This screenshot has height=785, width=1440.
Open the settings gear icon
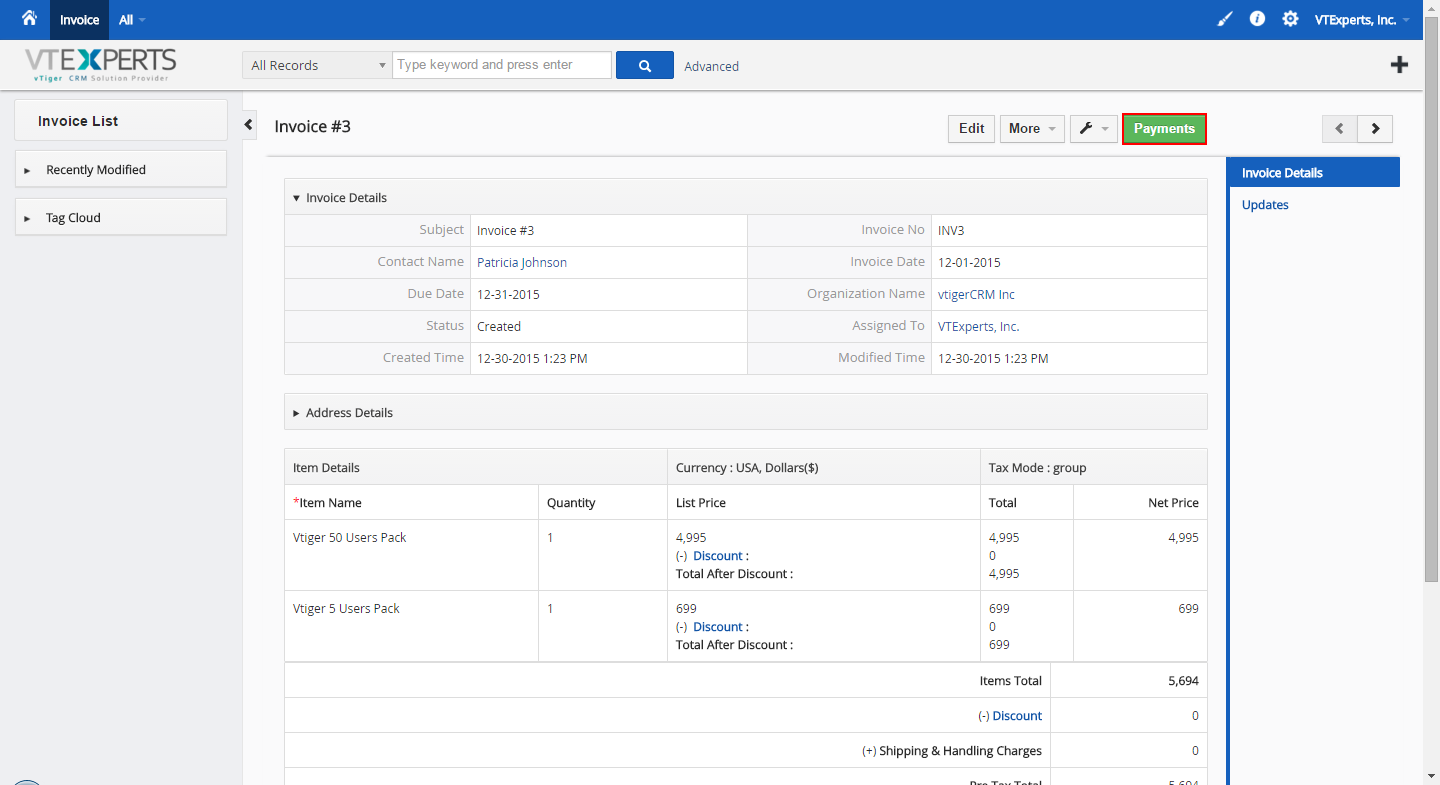(x=1291, y=19)
